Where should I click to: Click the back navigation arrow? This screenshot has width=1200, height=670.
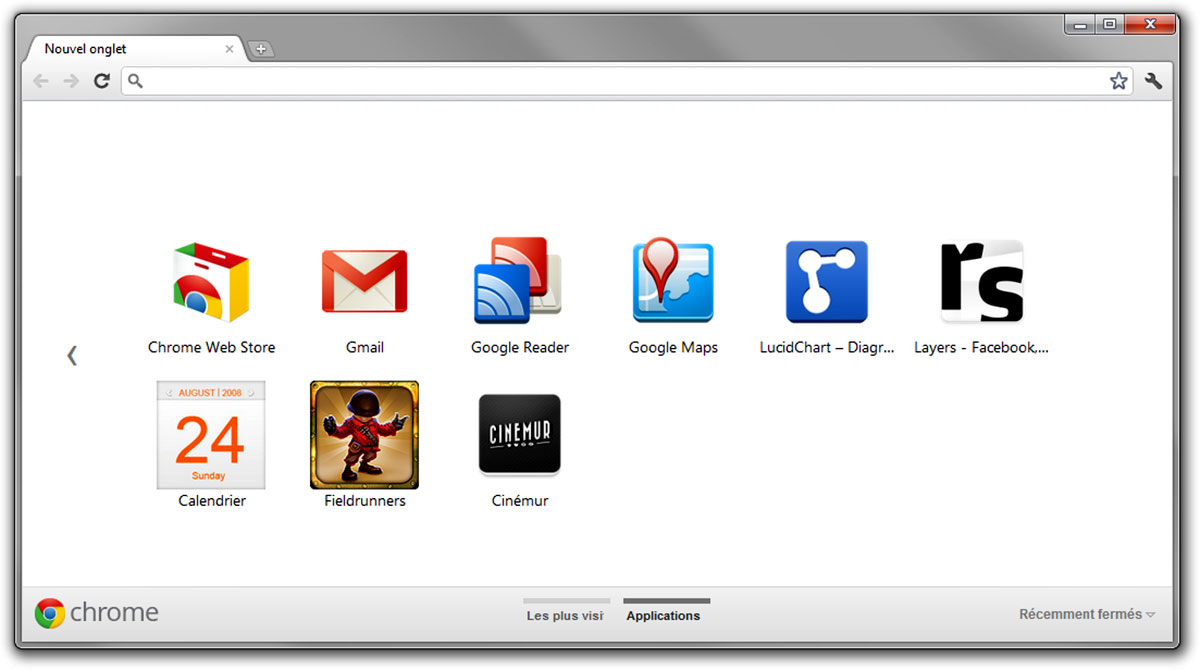point(41,81)
